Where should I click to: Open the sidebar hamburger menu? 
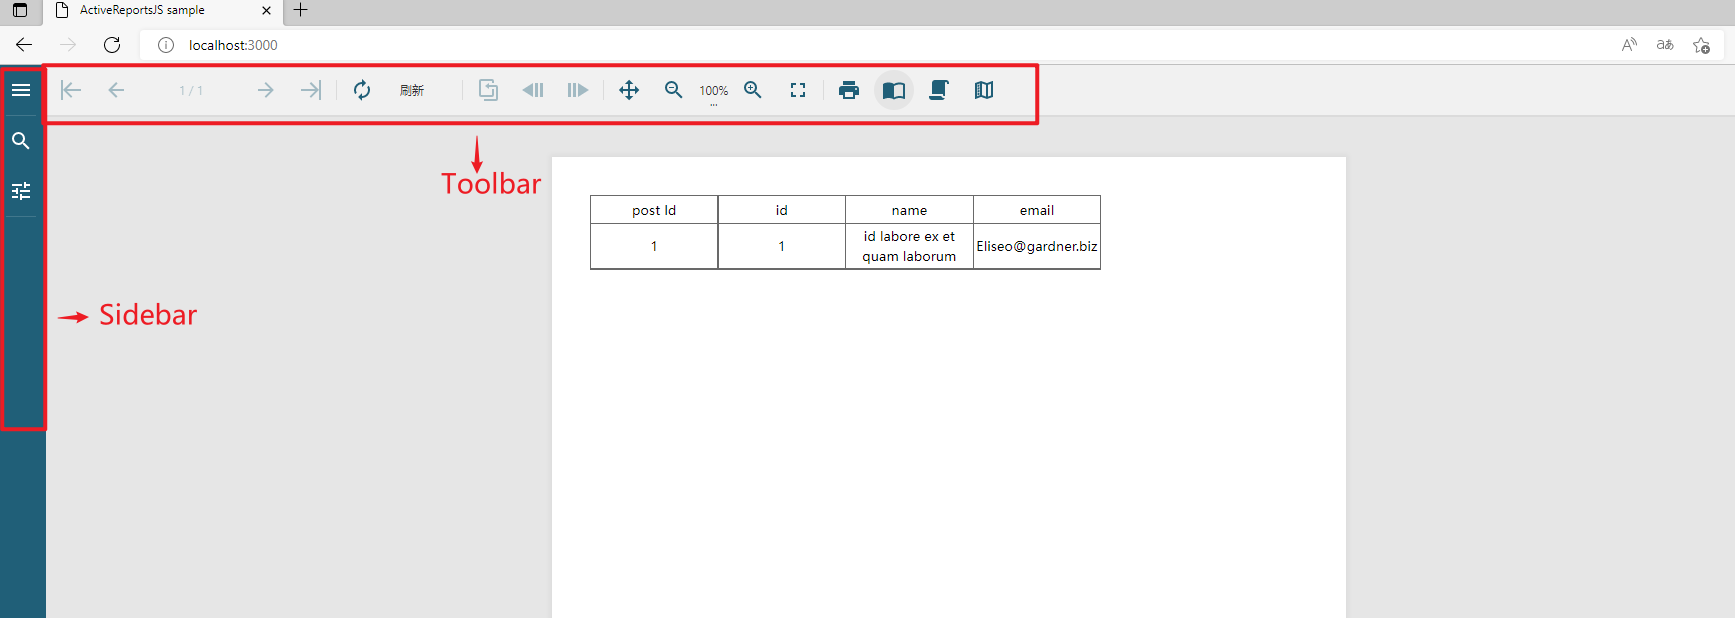tap(21, 90)
